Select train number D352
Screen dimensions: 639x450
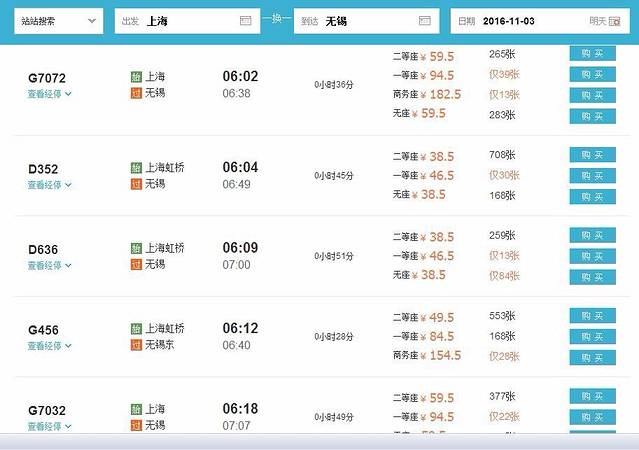tap(43, 169)
